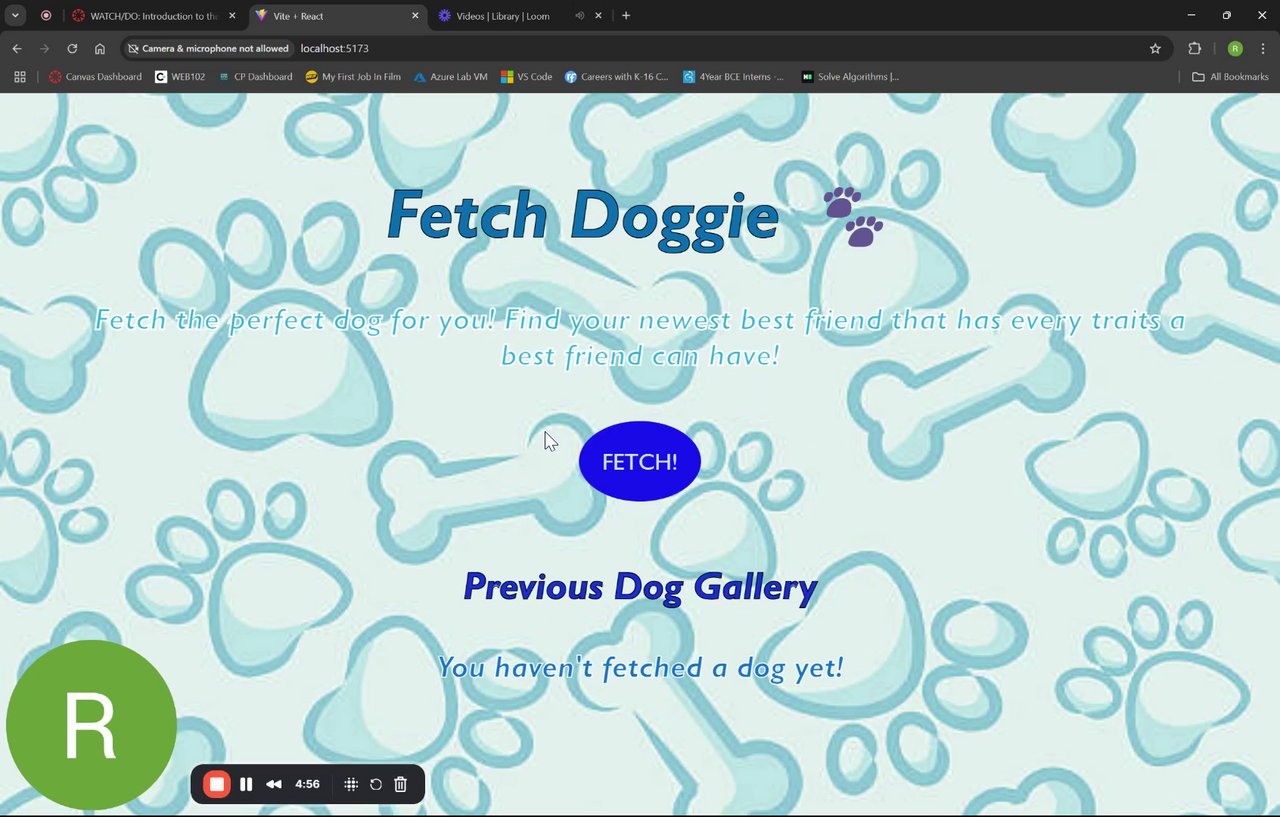
Task: Open the Azure Lab VM bookmark
Action: (450, 77)
